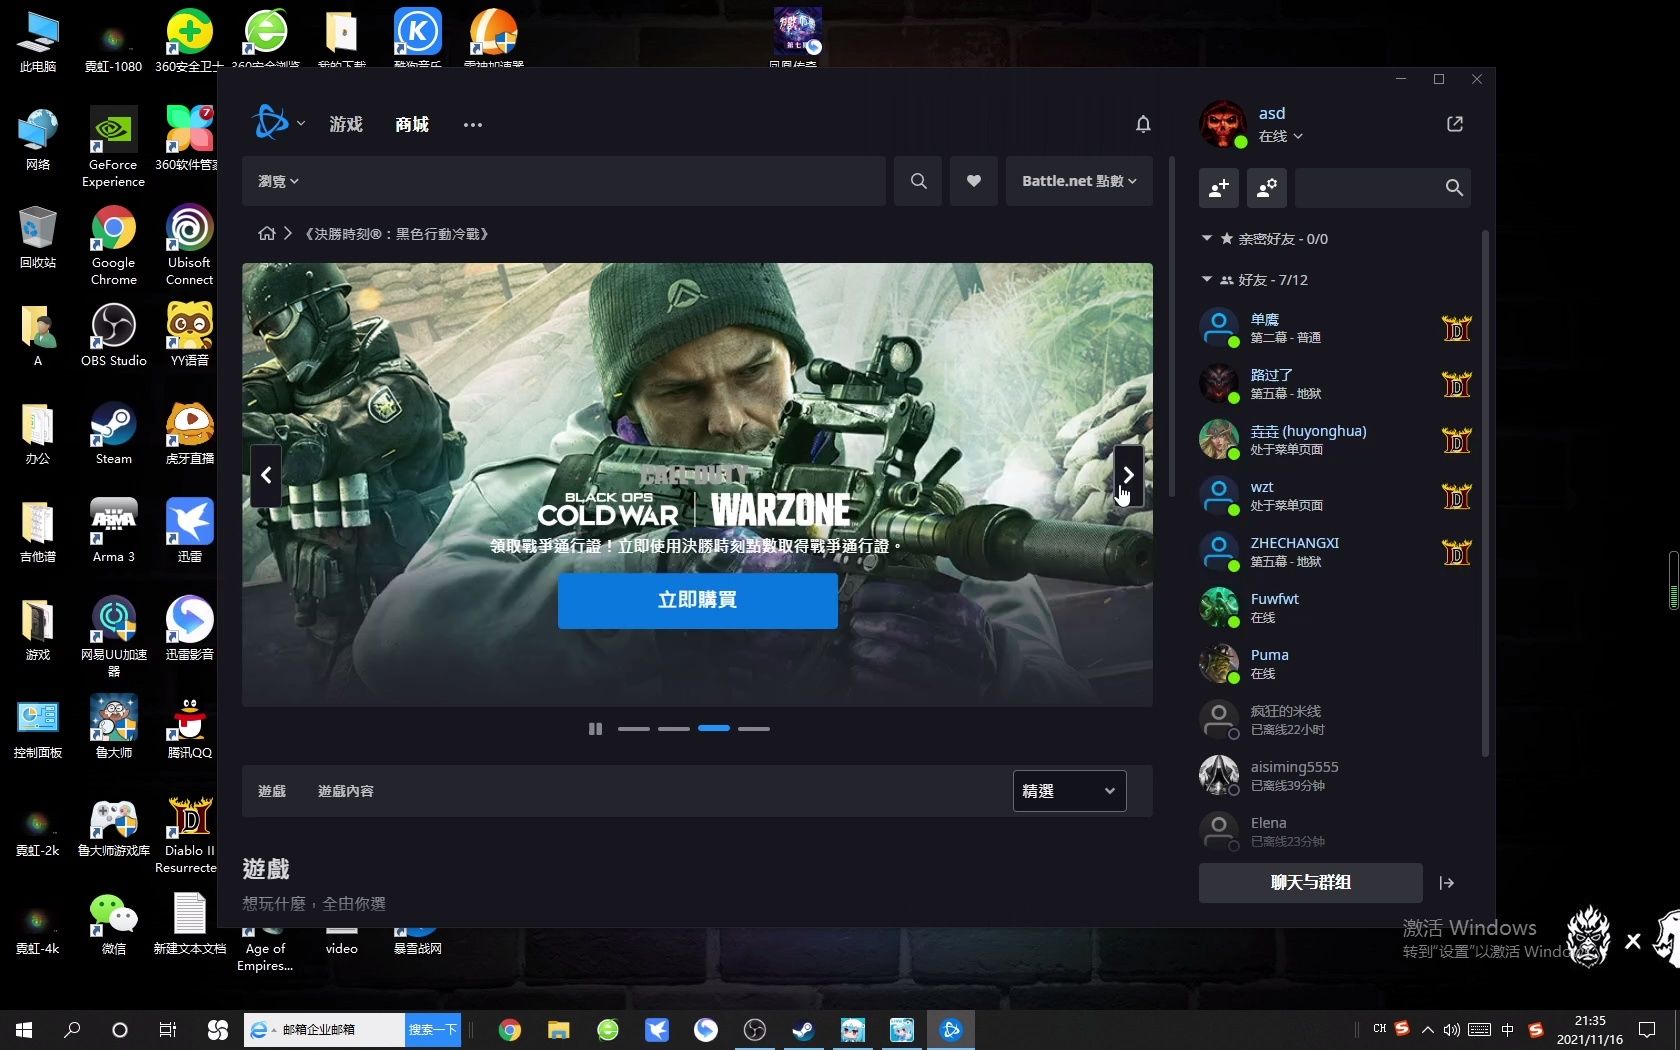Select offline friend 疯狂的米线
This screenshot has height=1050, width=1680.
pyautogui.click(x=1337, y=720)
